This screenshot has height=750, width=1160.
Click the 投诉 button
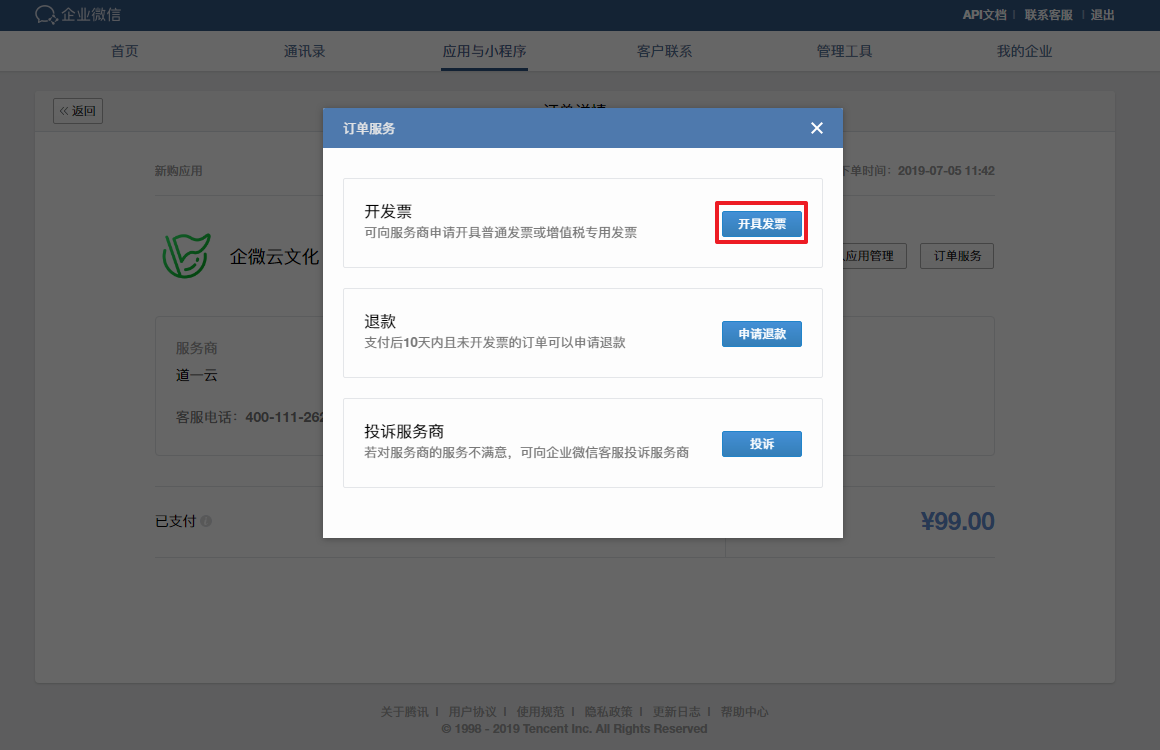click(x=761, y=444)
